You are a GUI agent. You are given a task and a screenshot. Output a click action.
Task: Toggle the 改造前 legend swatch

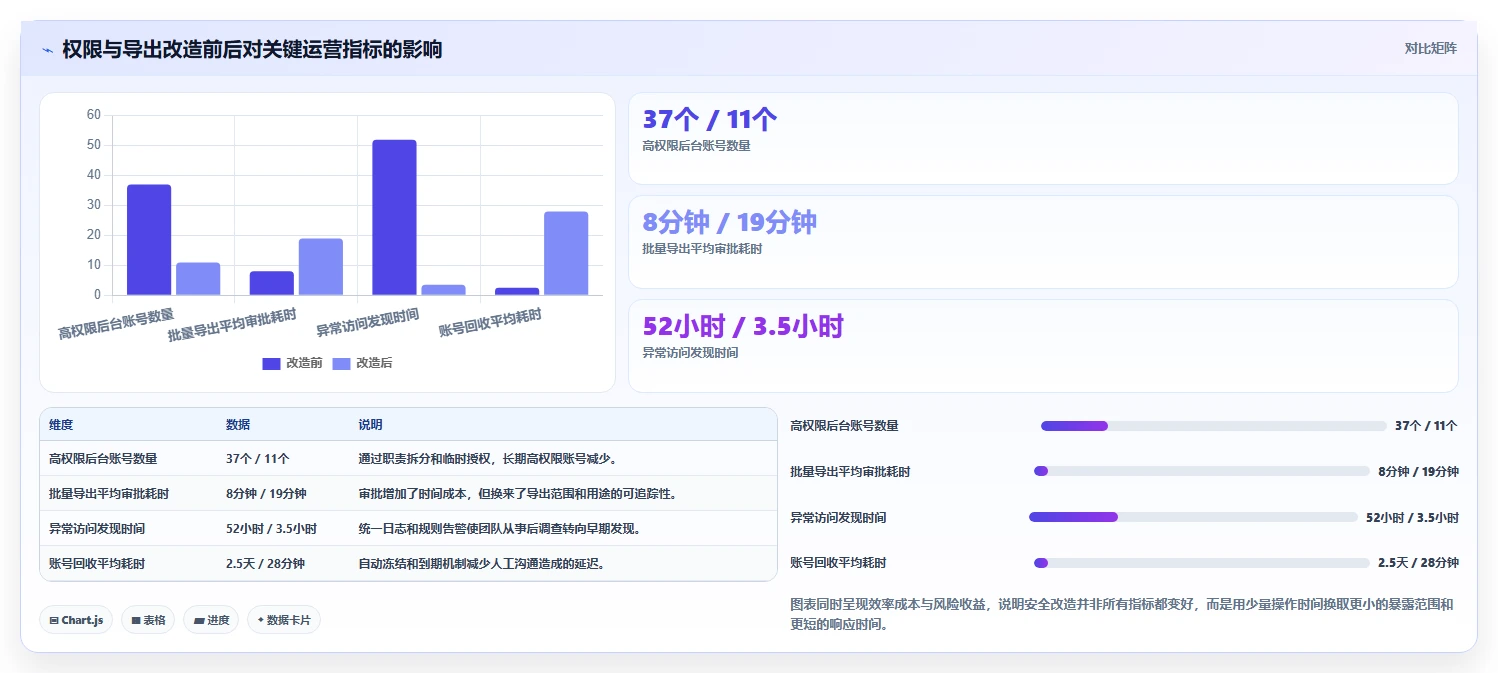(271, 363)
